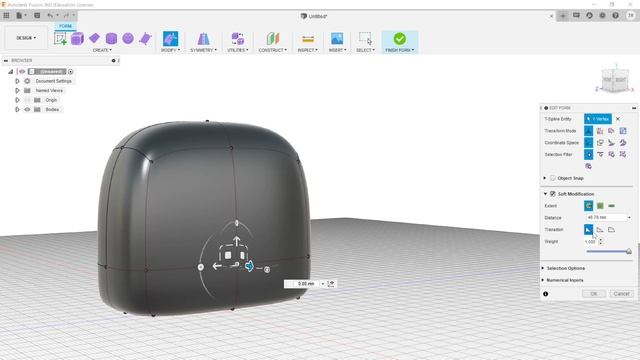Open the SELECT dropdown
The image size is (640, 360).
(x=365, y=50)
